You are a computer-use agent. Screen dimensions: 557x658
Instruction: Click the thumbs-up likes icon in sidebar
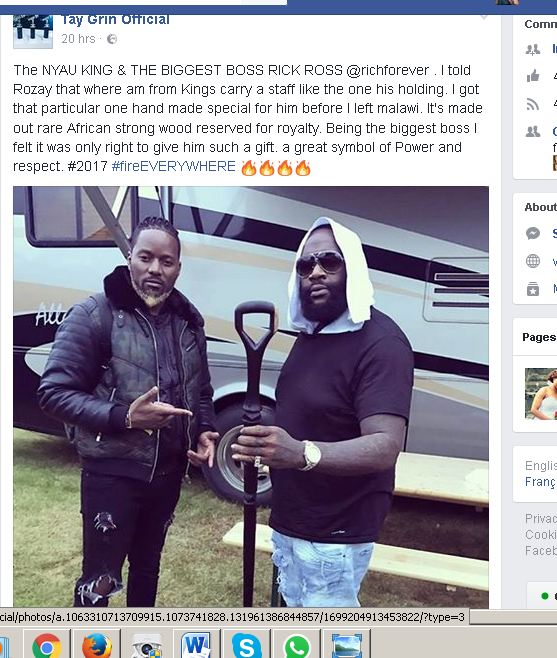533,76
